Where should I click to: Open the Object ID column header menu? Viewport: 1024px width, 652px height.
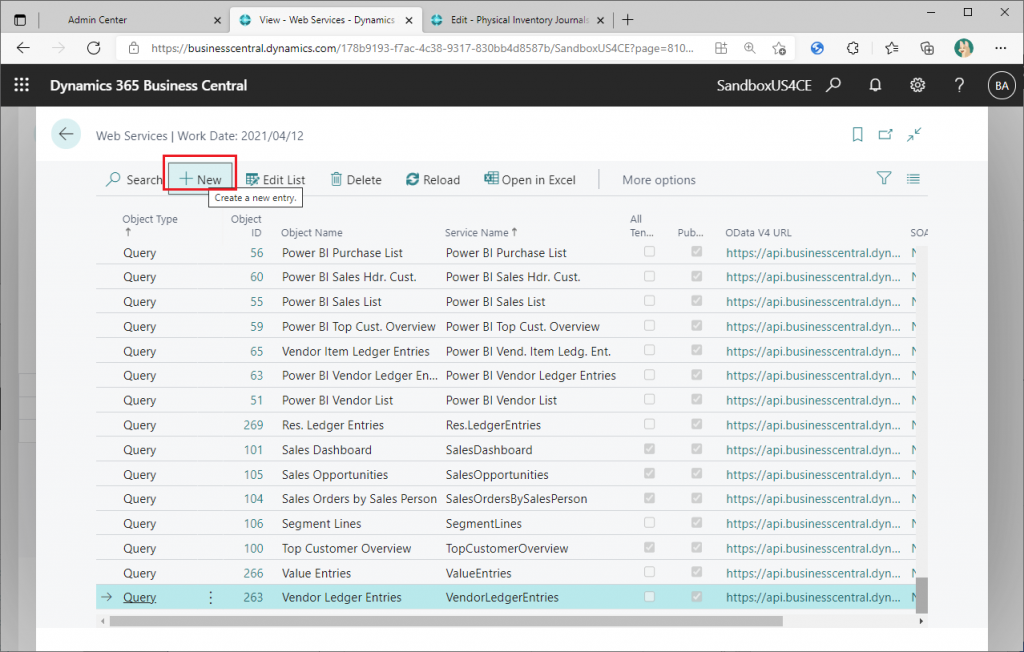[246, 225]
